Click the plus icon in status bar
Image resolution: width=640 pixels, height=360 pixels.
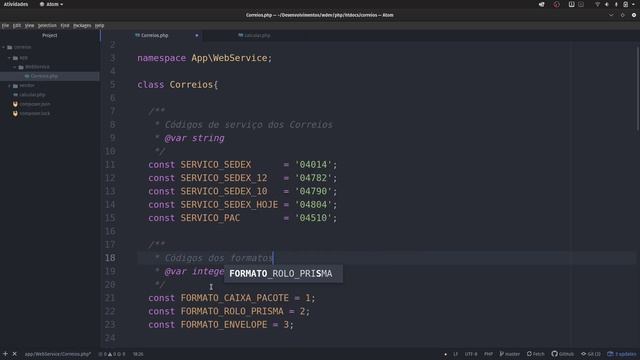(5, 354)
